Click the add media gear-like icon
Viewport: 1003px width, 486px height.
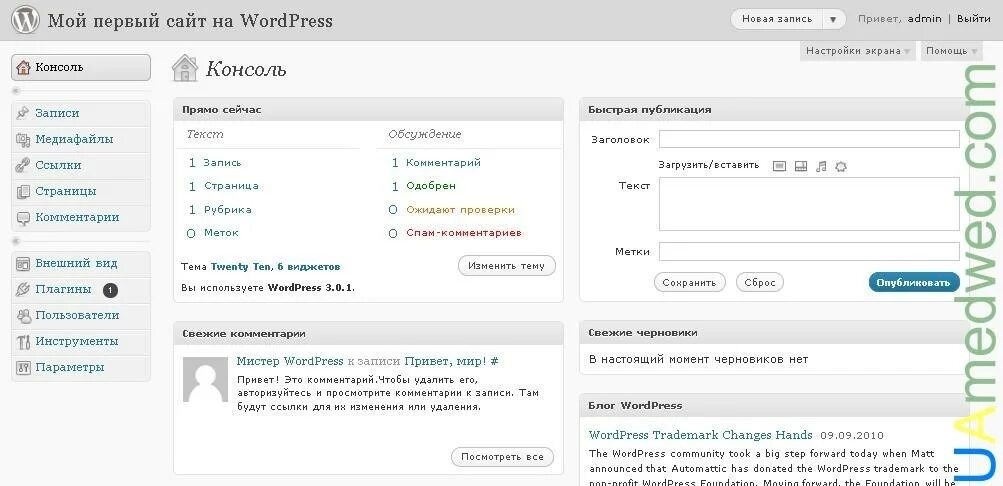coord(841,166)
